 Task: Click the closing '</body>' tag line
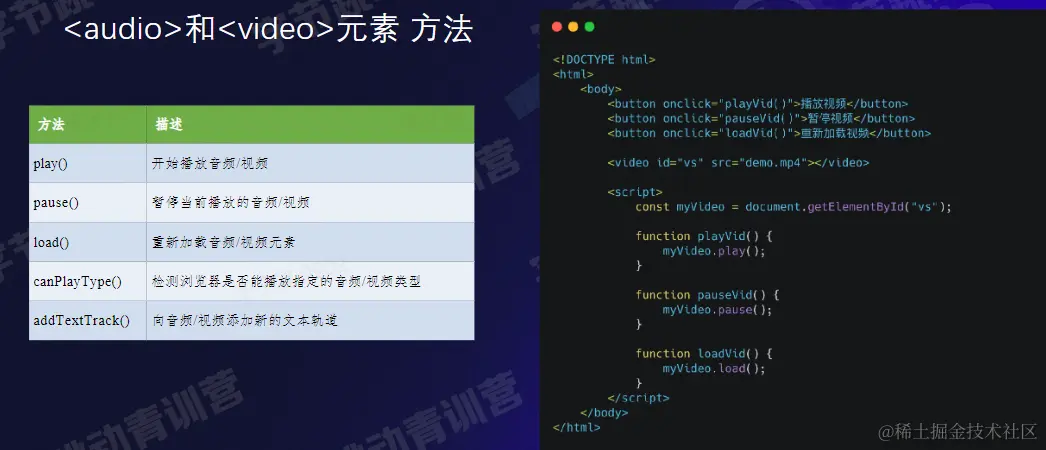[x=604, y=413]
